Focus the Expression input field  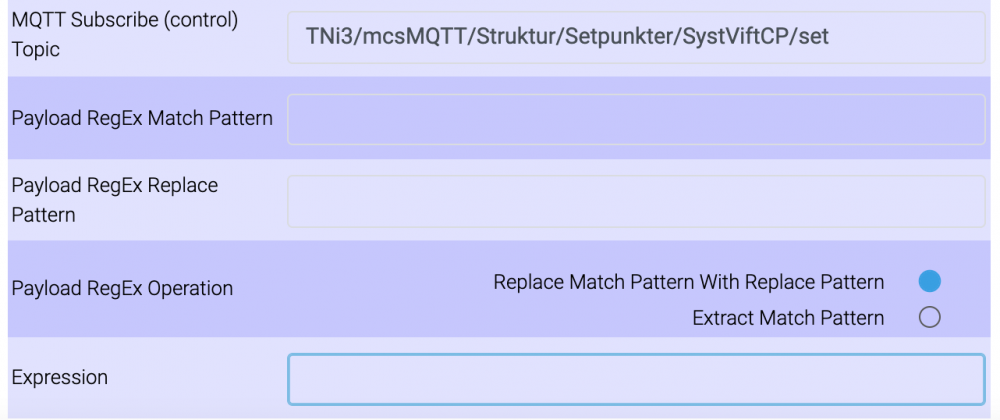(636, 379)
